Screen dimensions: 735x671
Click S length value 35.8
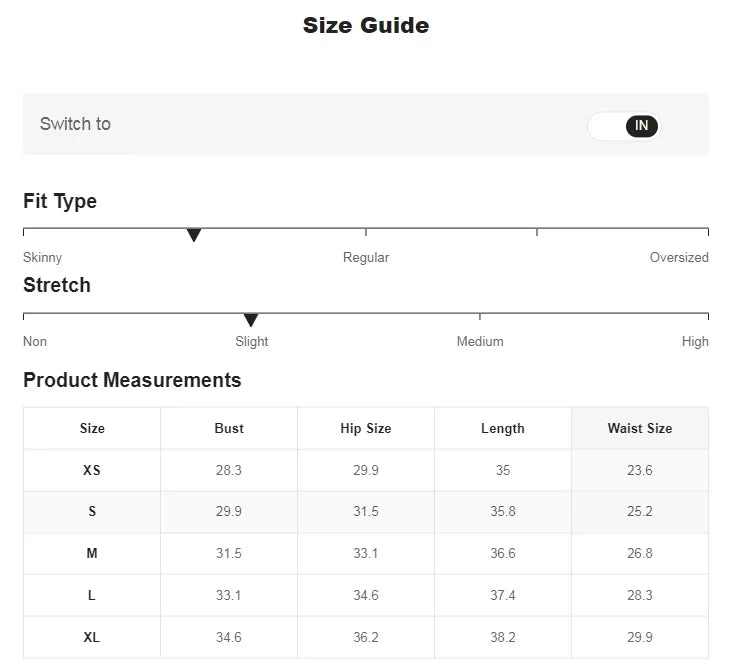(502, 511)
